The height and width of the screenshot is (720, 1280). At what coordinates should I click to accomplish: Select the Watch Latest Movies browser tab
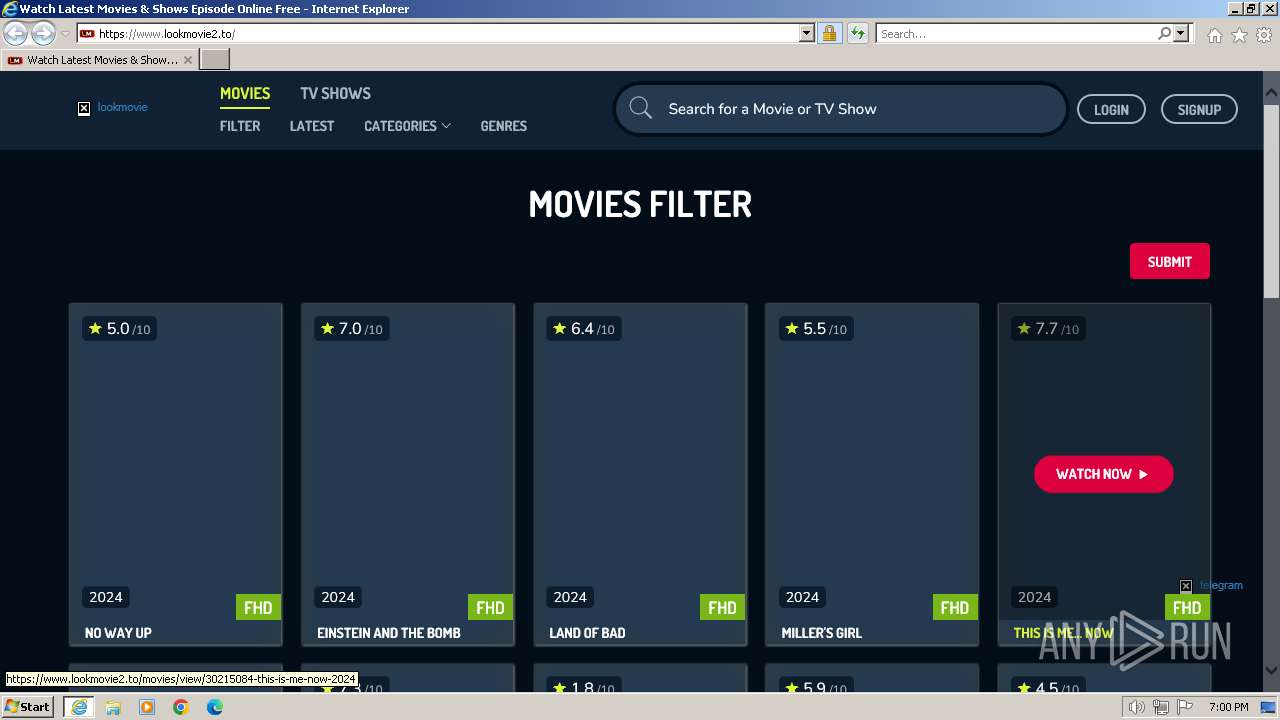tap(100, 60)
